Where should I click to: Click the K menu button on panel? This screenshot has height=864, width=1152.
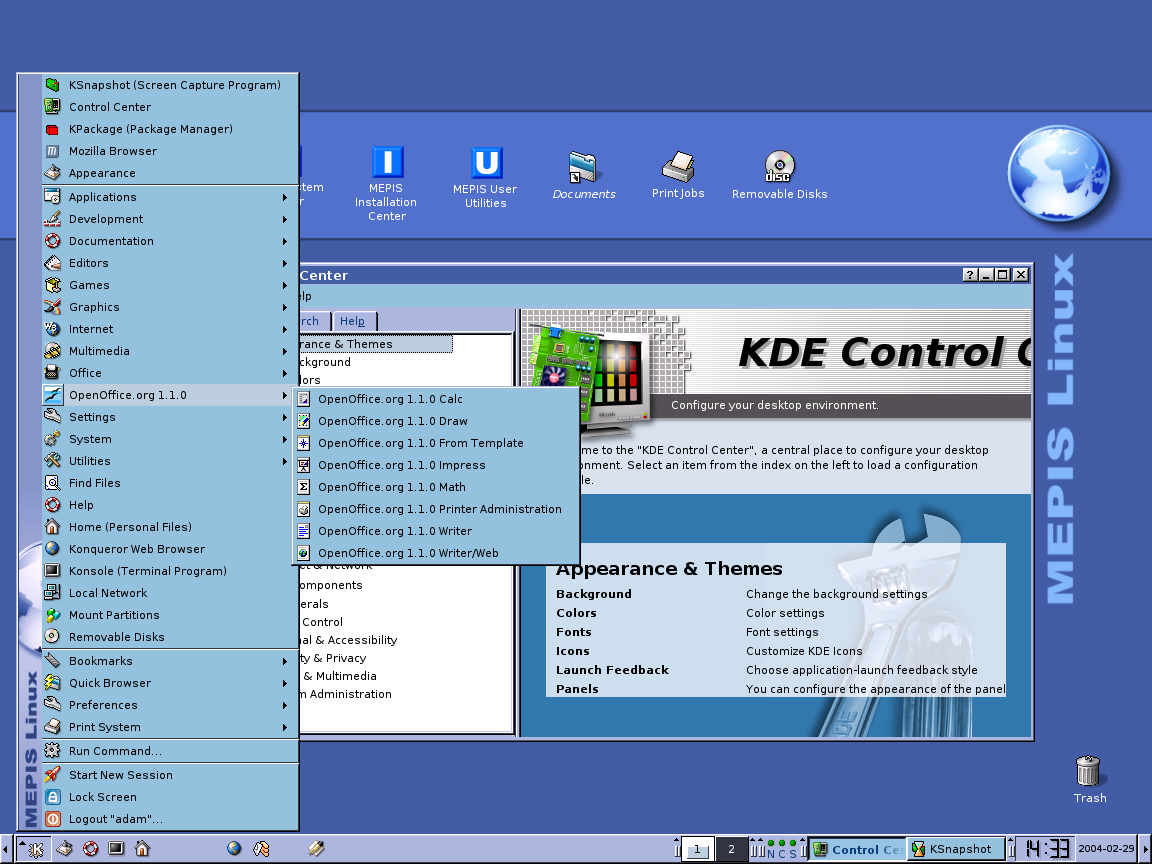(34, 849)
